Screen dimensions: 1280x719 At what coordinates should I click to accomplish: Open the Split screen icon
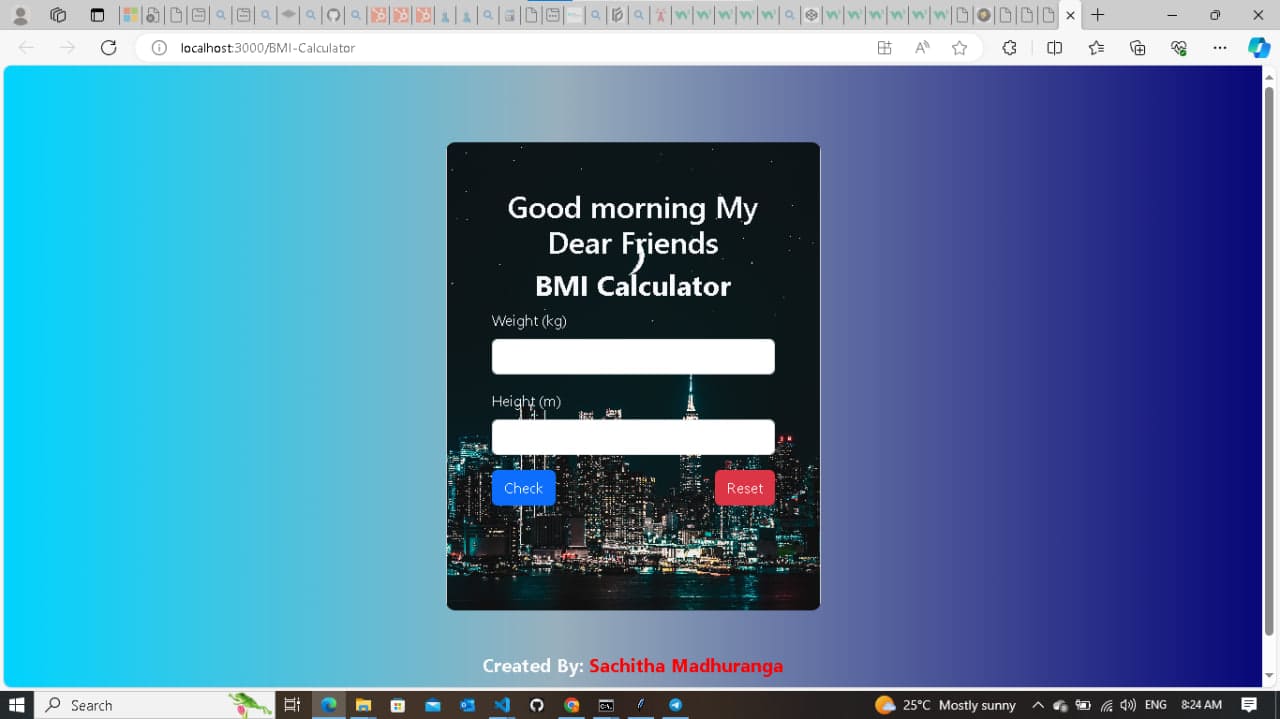point(1054,48)
